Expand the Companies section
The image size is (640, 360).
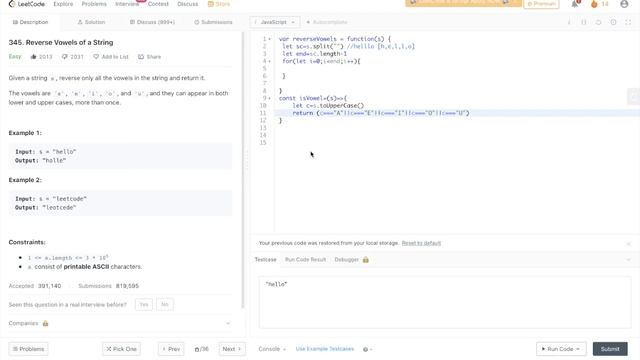tap(228, 323)
